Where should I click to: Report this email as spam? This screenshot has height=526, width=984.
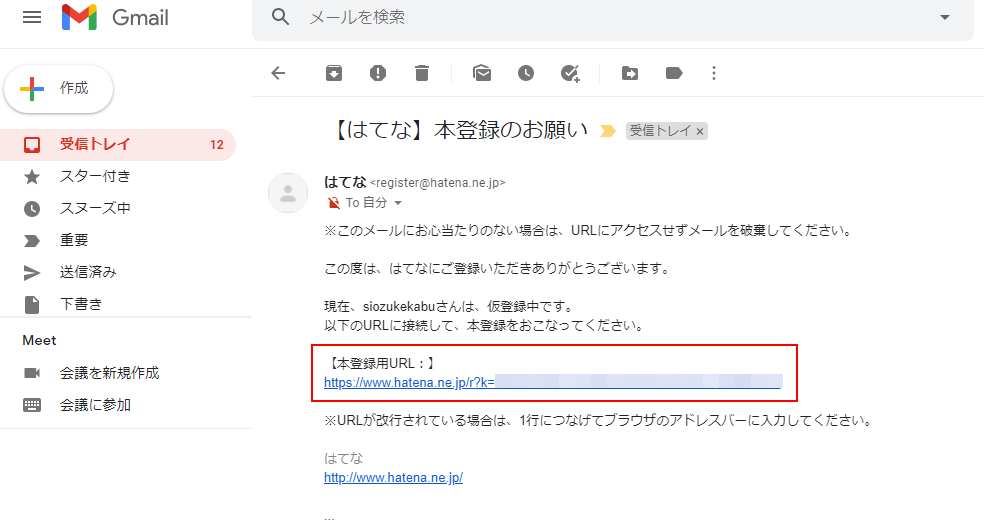tap(378, 73)
